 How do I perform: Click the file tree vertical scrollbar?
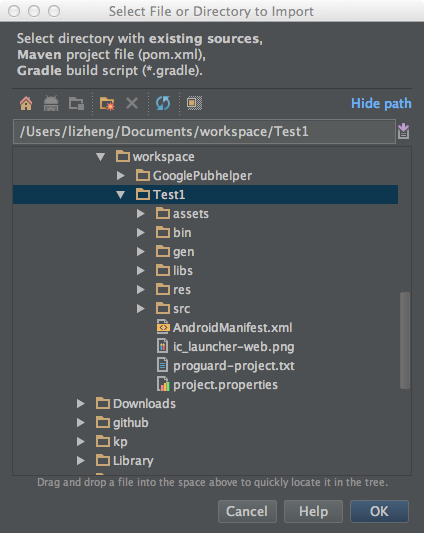(x=405, y=340)
